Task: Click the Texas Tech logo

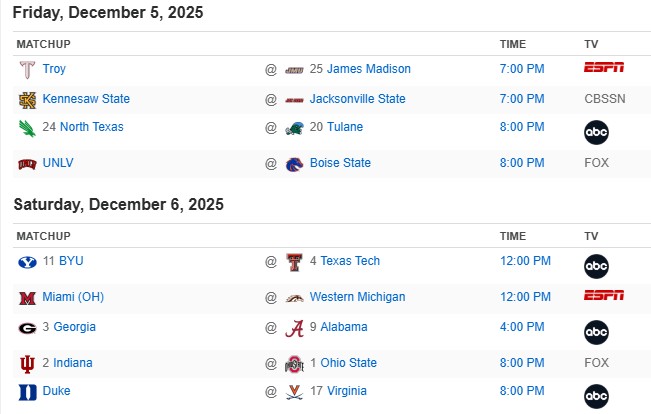Action: [x=294, y=262]
